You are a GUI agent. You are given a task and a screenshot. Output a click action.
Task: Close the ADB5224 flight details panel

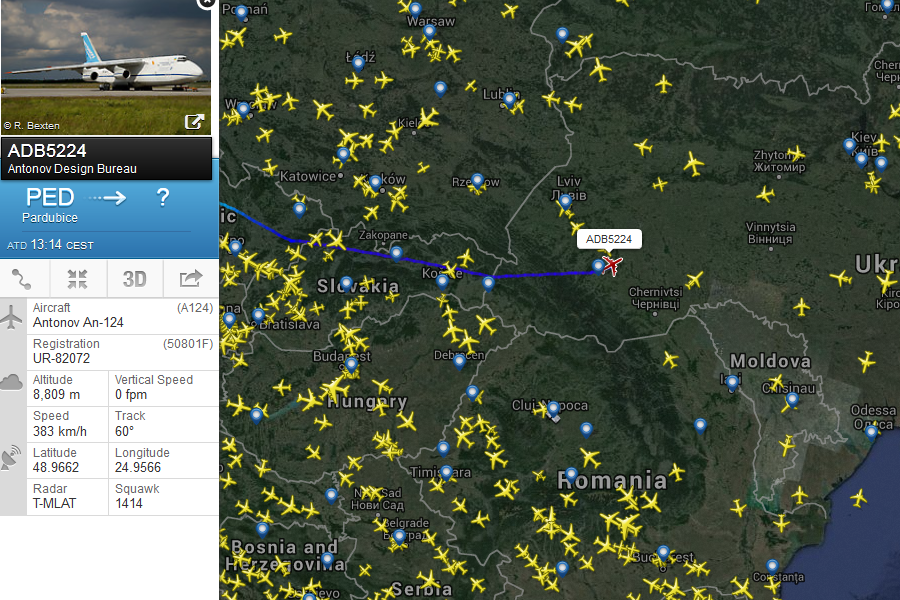click(x=205, y=3)
